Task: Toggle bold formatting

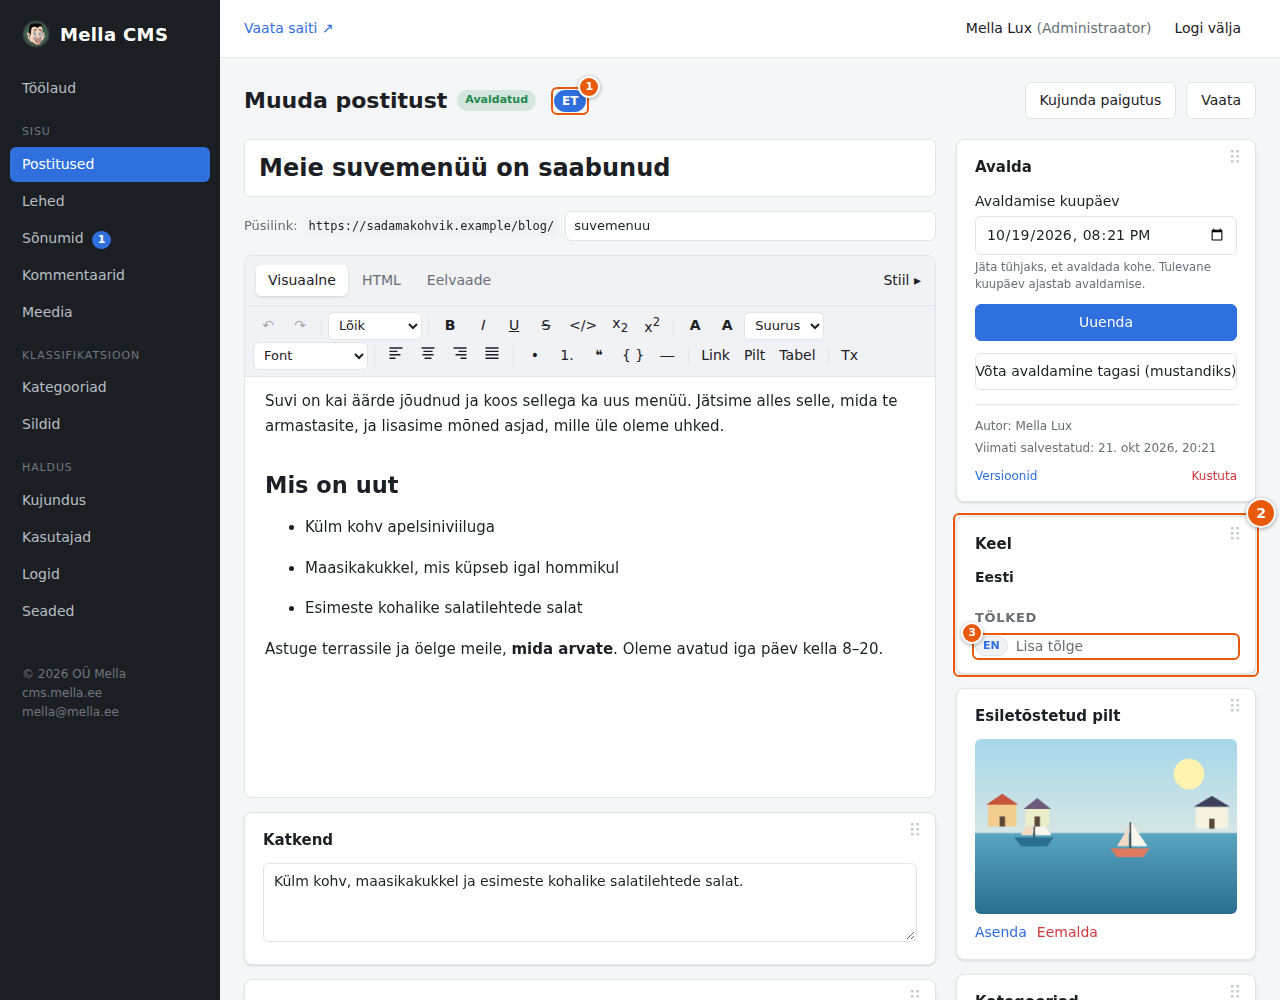Action: [450, 325]
